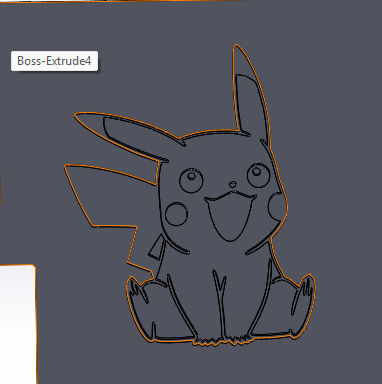Select the small highlight circle inside right eye

257,171
